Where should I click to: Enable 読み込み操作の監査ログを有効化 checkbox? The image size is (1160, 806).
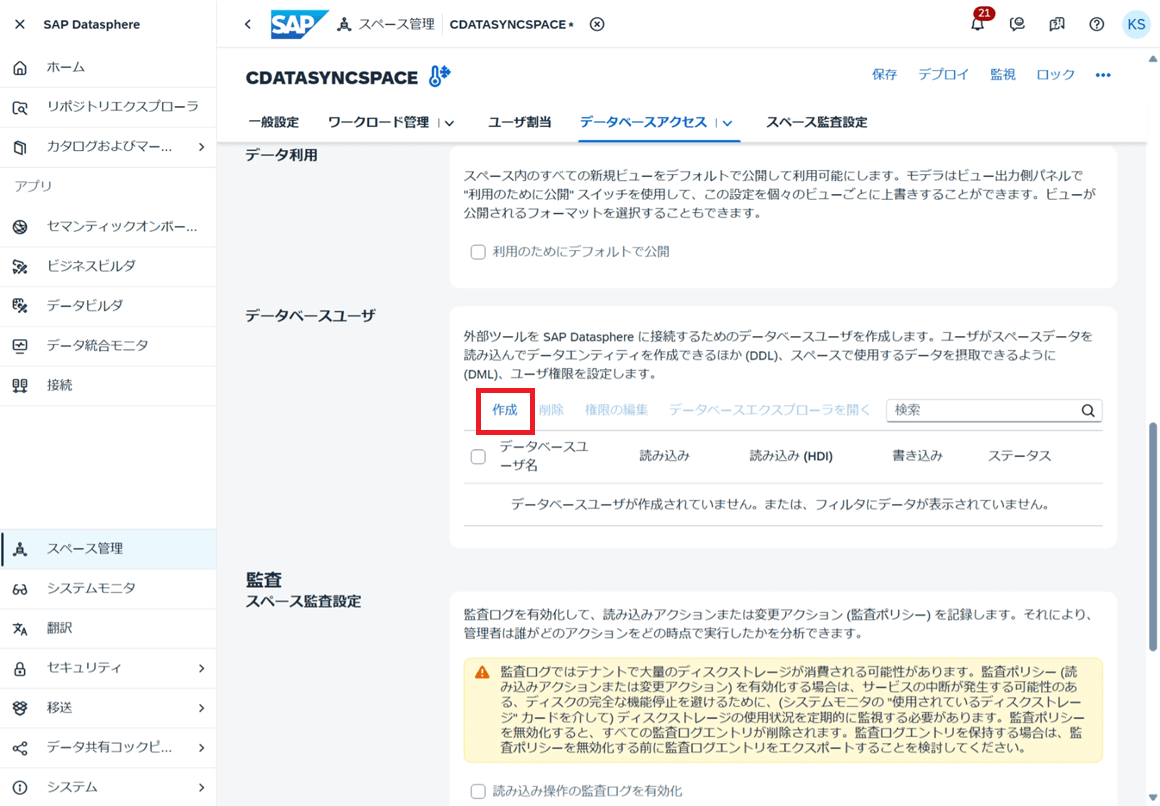(478, 791)
